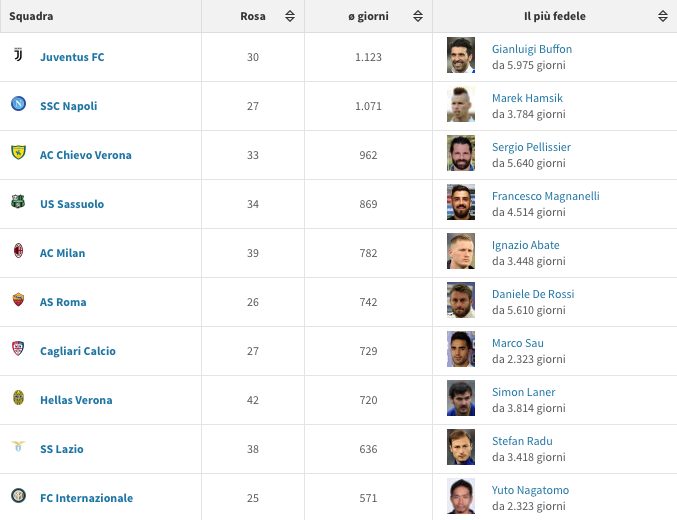The height and width of the screenshot is (520, 677).
Task: Sort table by ø giorni column arrows
Action: pos(419,17)
